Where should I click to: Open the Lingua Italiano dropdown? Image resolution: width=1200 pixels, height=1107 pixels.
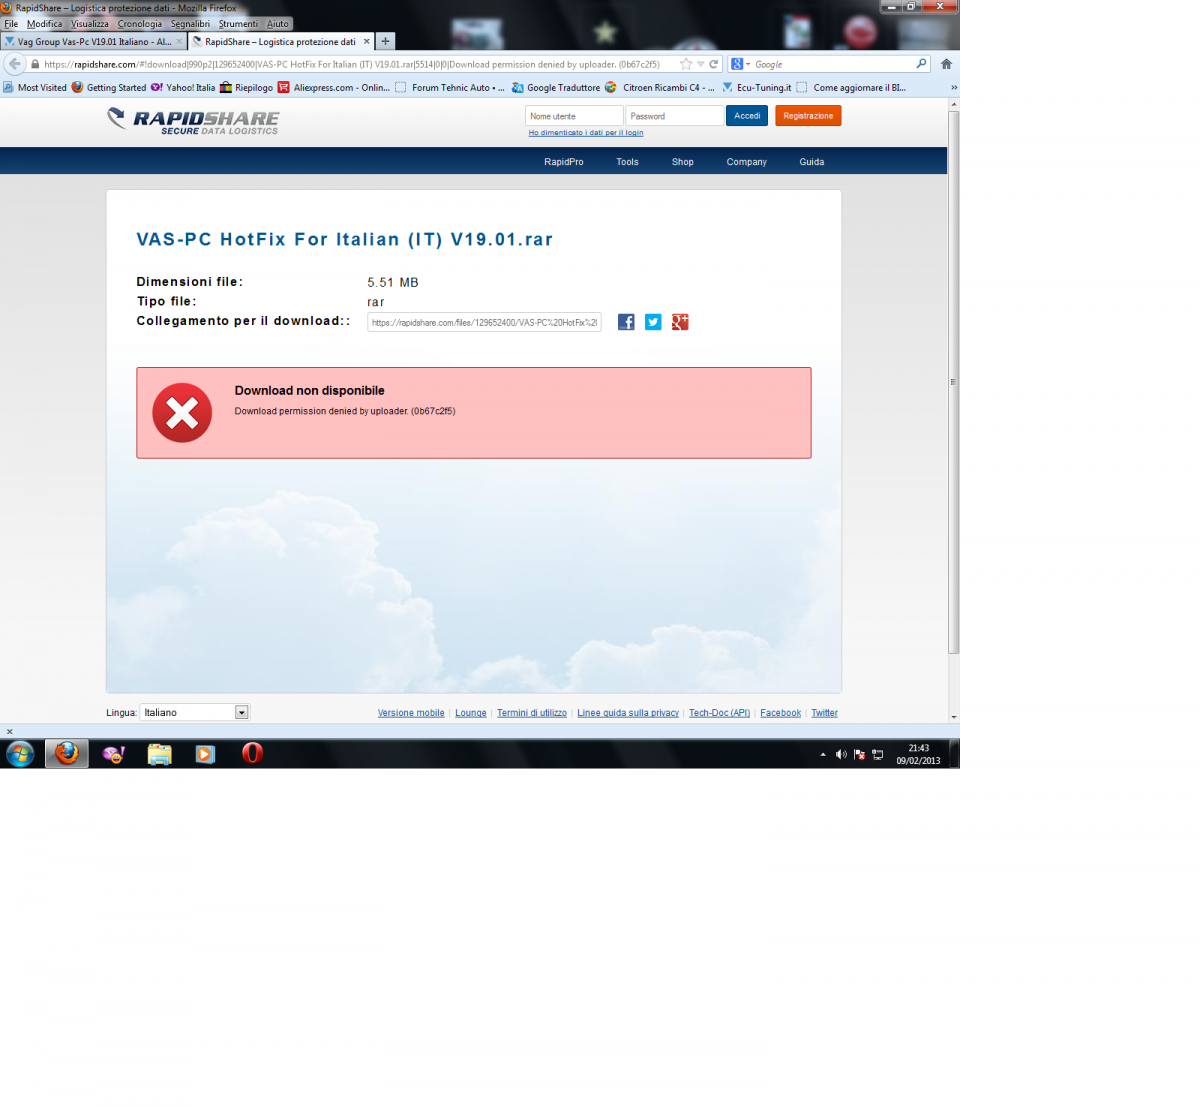194,712
